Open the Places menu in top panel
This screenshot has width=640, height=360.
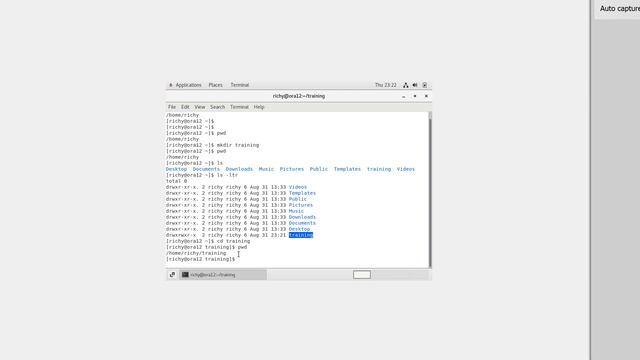point(216,85)
